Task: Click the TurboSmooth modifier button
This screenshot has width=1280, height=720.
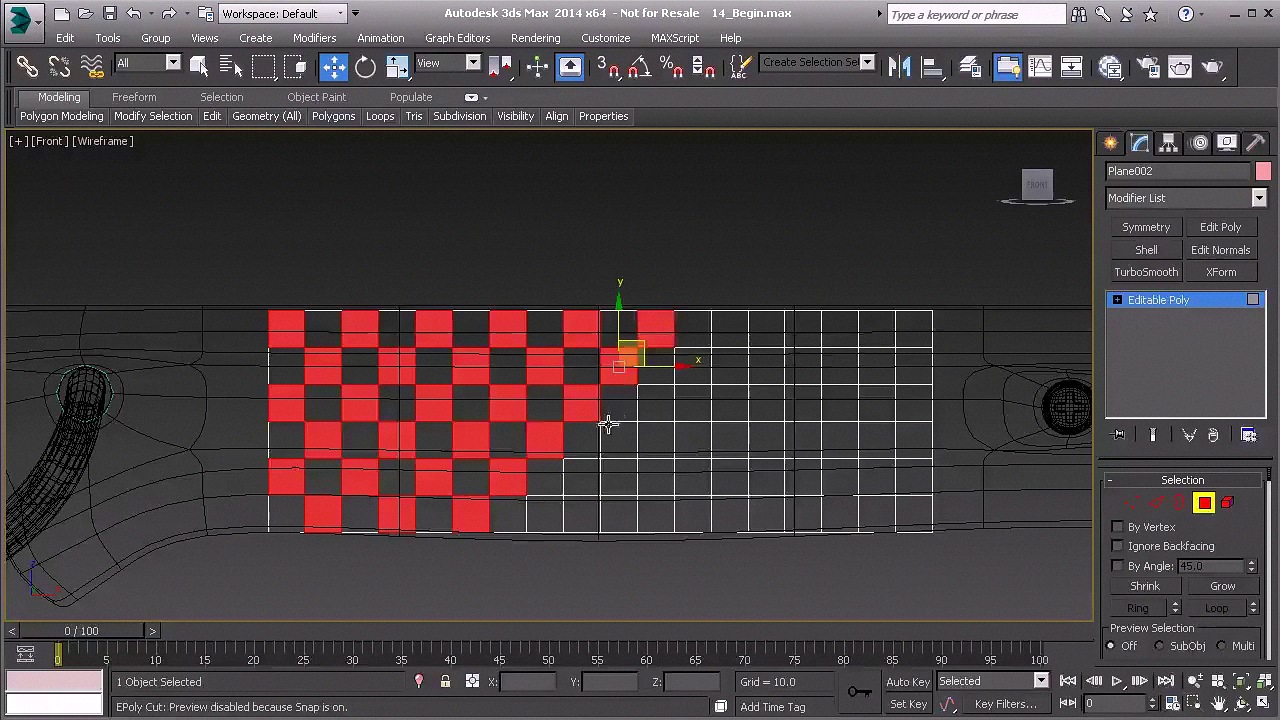Action: pyautogui.click(x=1146, y=272)
